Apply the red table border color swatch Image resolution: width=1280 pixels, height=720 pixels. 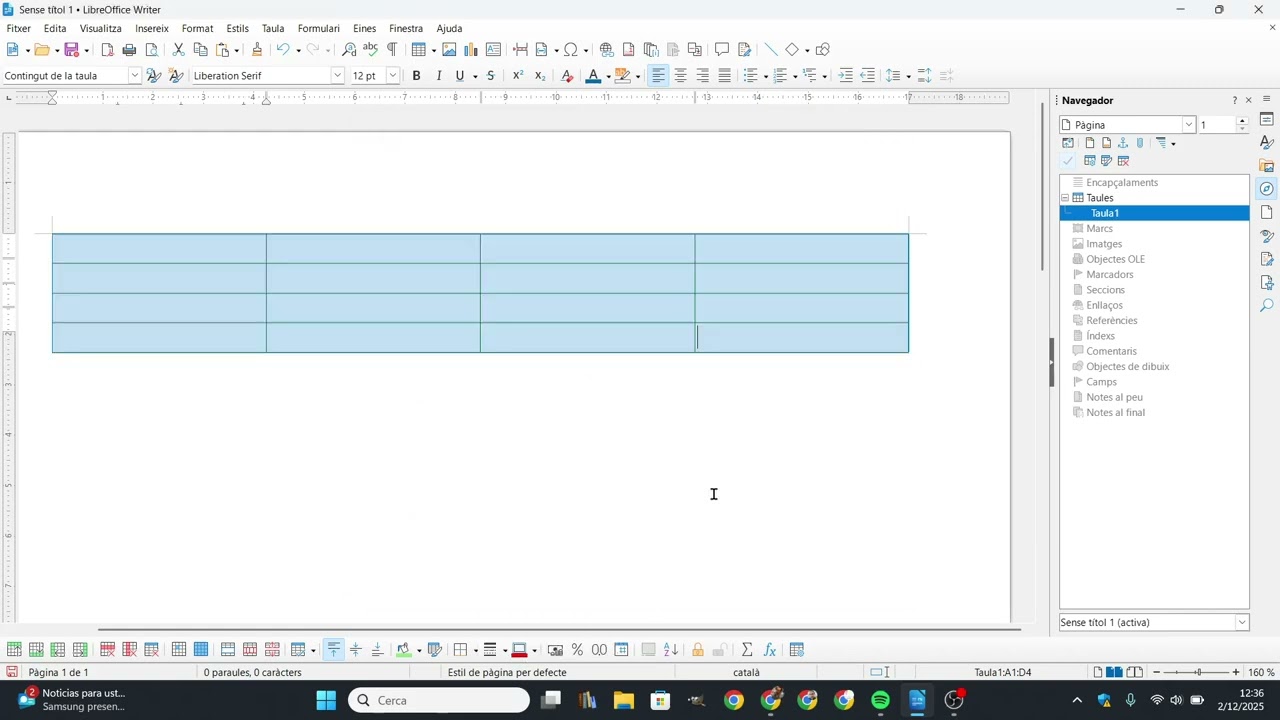(519, 650)
